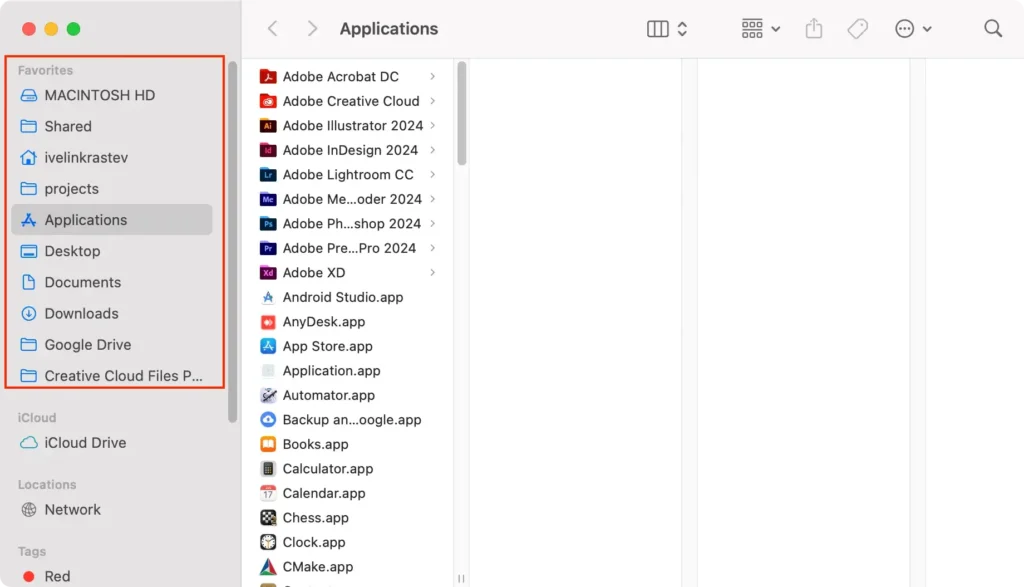1024x587 pixels.
Task: Click the column view icon
Action: 660,28
